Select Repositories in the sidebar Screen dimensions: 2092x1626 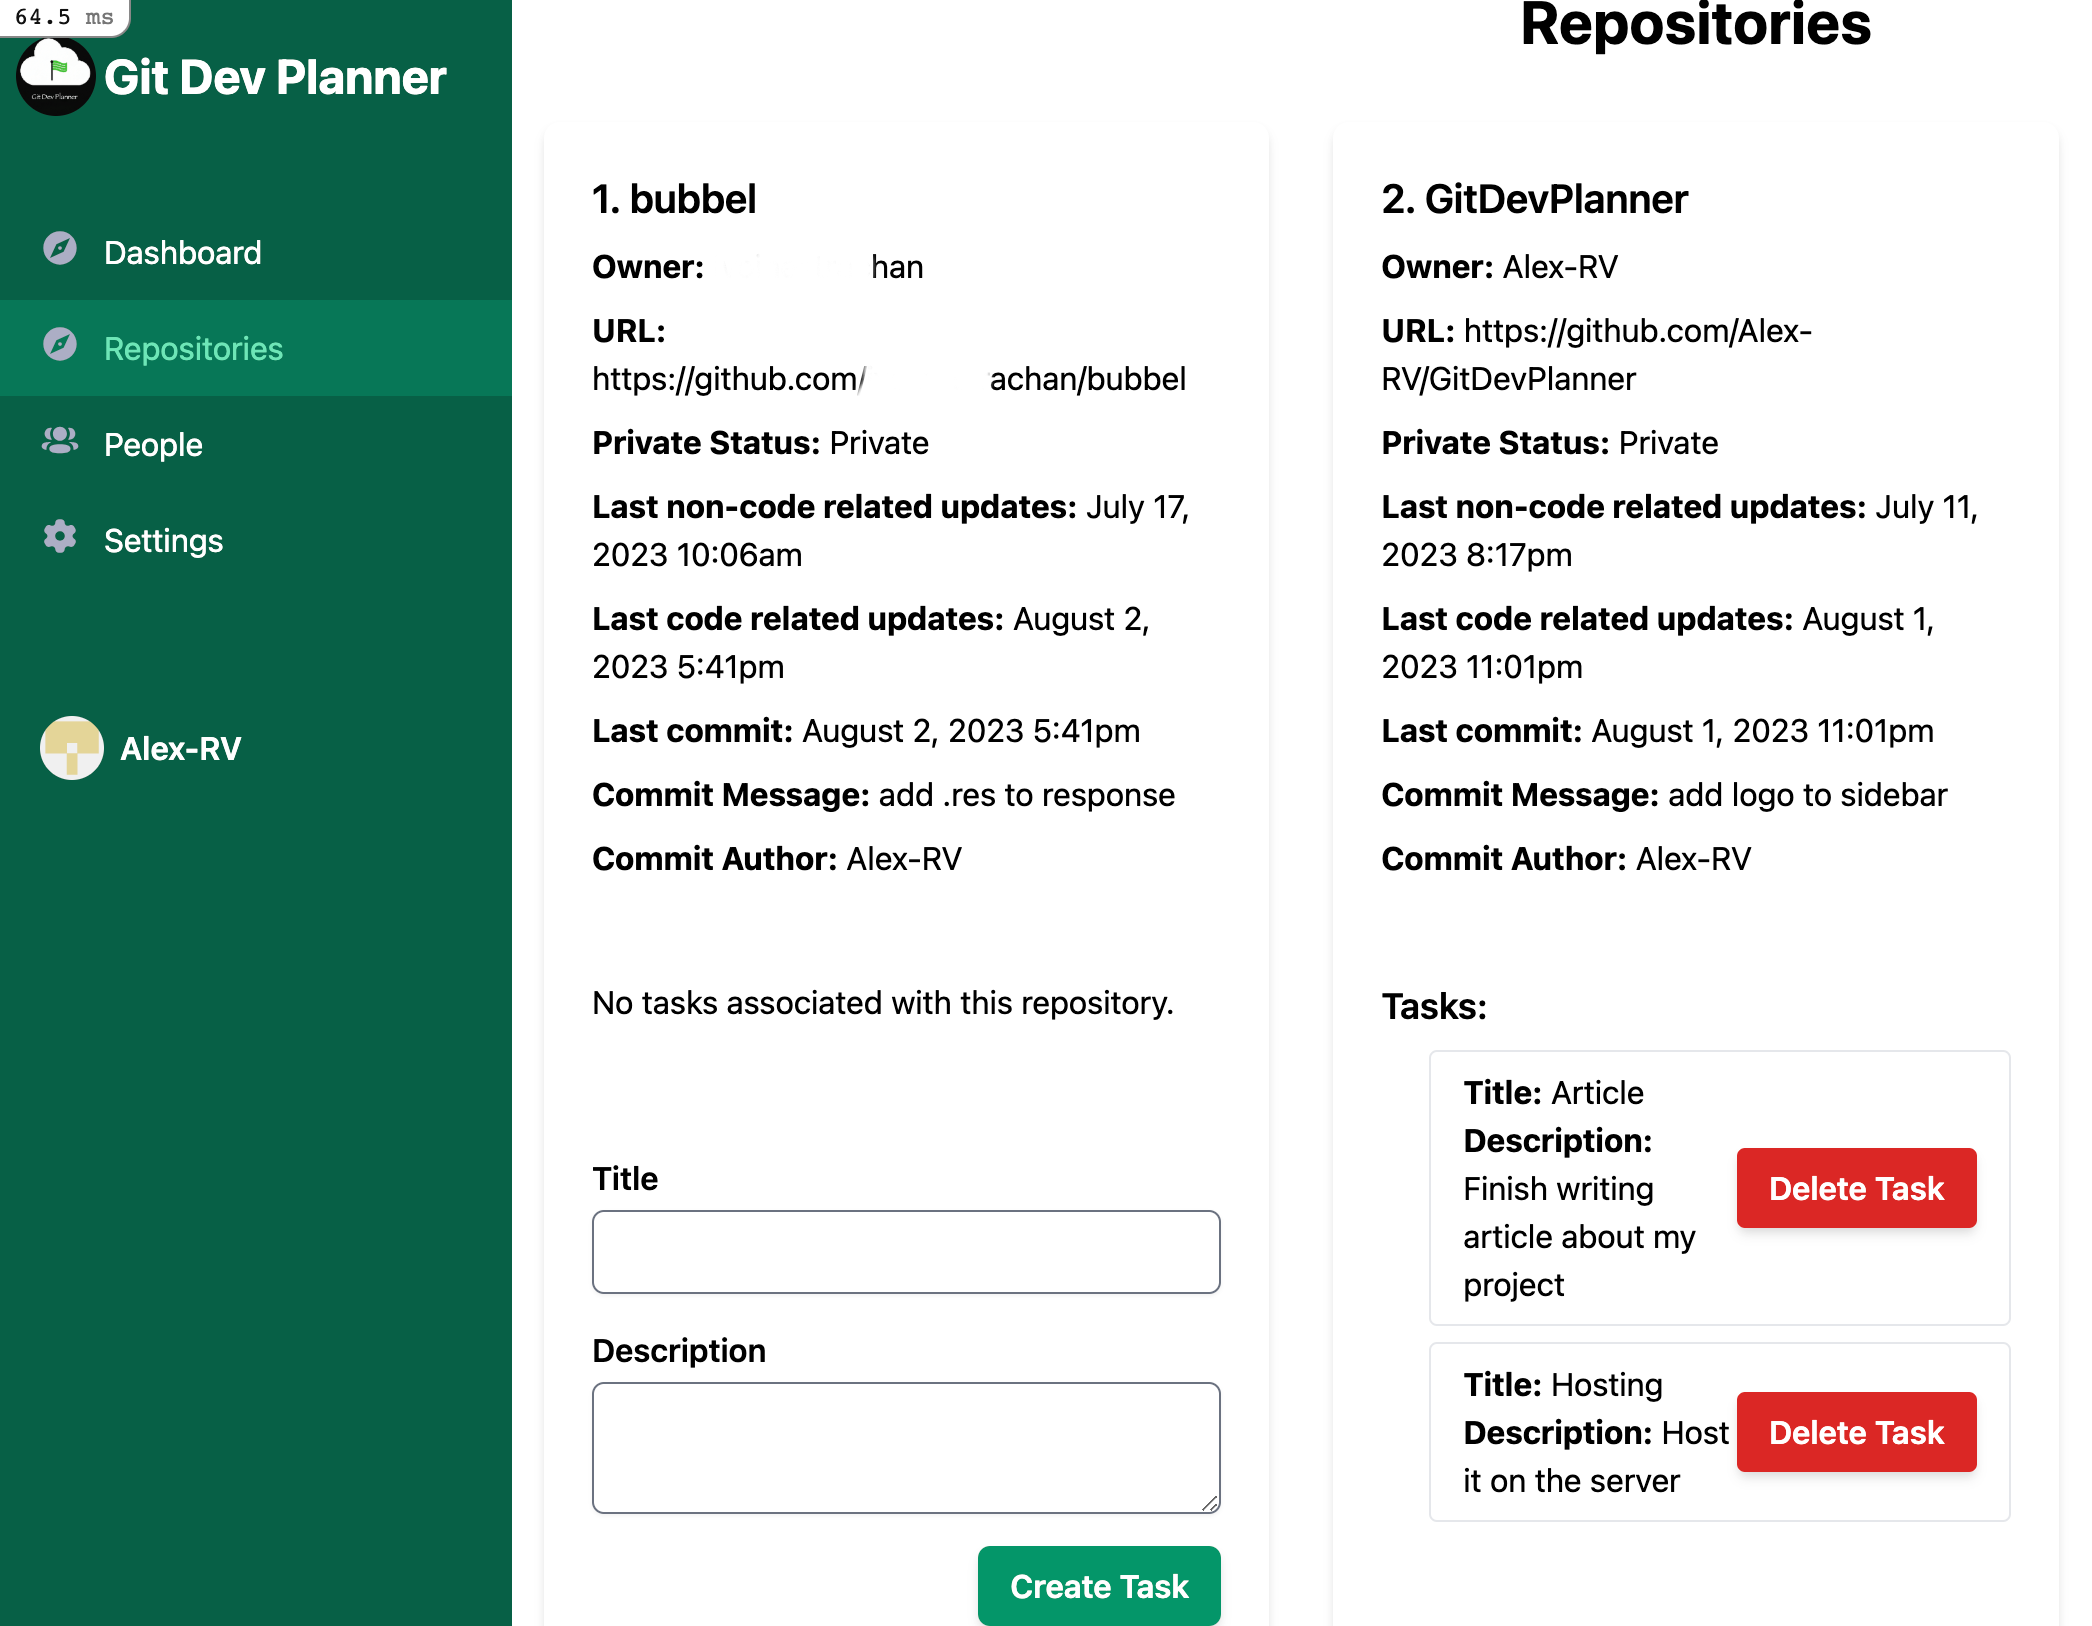click(193, 349)
